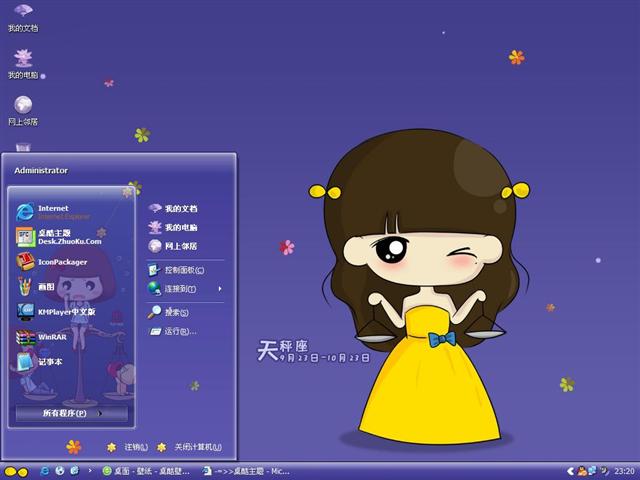The image size is (640, 480).
Task: Launch IconPackager from start menu
Action: [52, 262]
